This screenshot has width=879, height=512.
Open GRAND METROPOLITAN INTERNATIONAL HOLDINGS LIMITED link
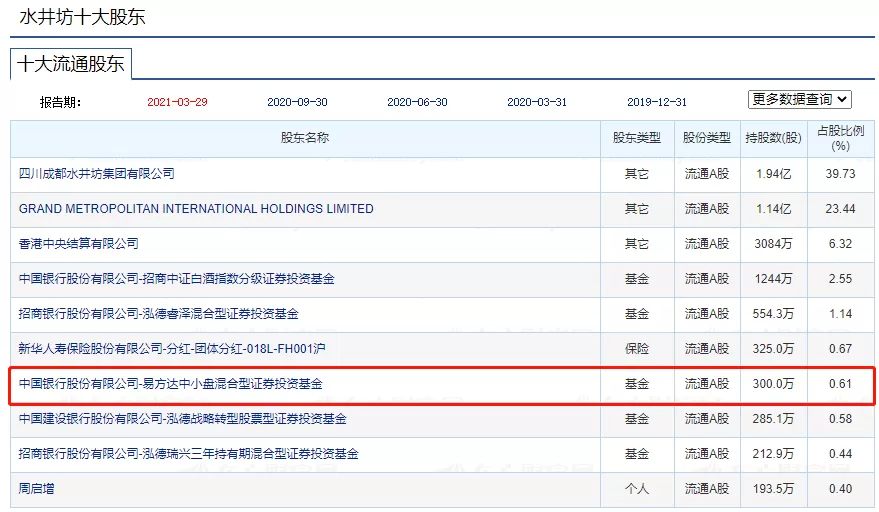(196, 209)
